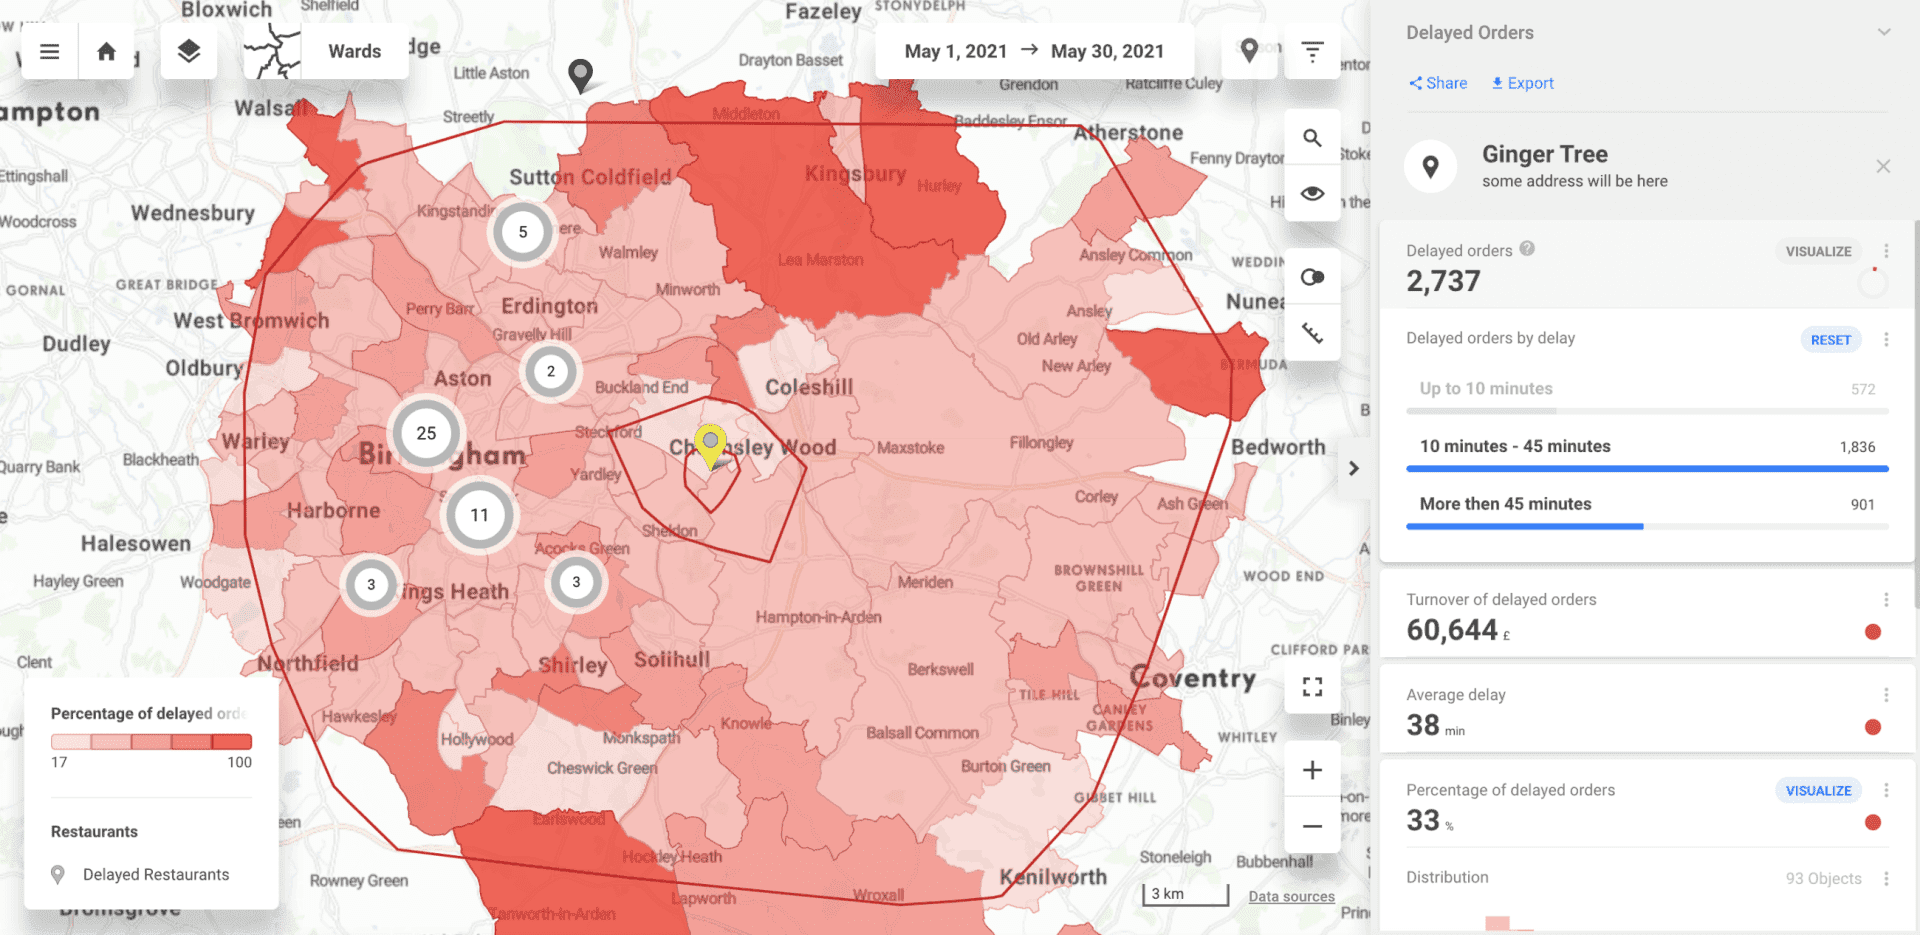Click the home icon next to the menu
The height and width of the screenshot is (935, 1920).
(106, 51)
